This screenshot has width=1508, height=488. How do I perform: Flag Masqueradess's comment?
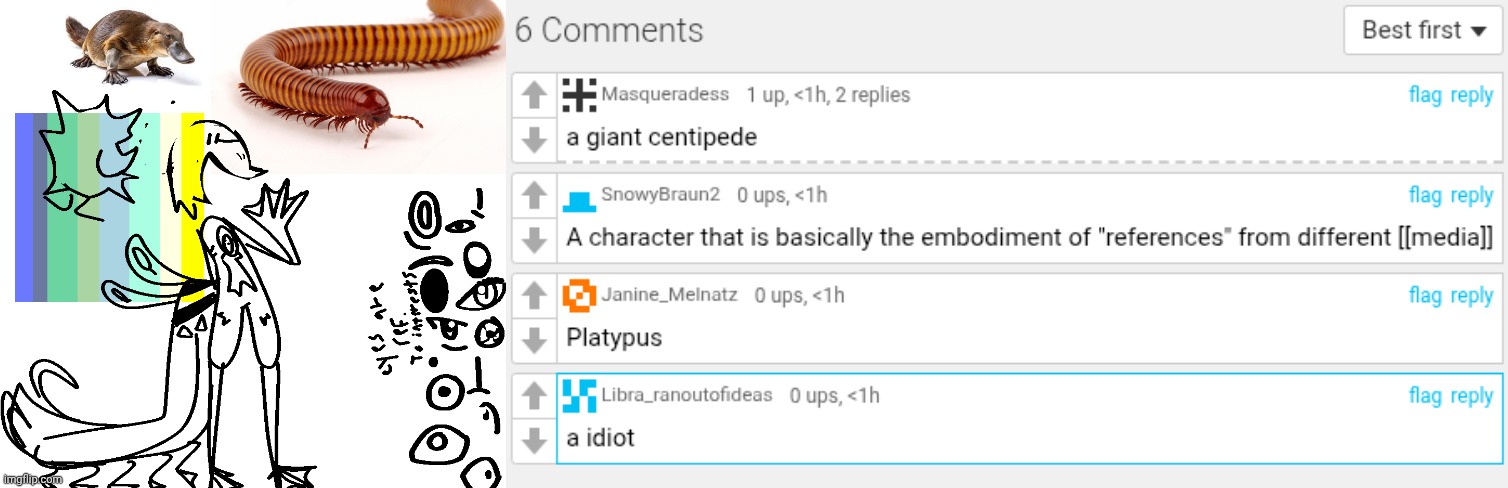[1425, 95]
